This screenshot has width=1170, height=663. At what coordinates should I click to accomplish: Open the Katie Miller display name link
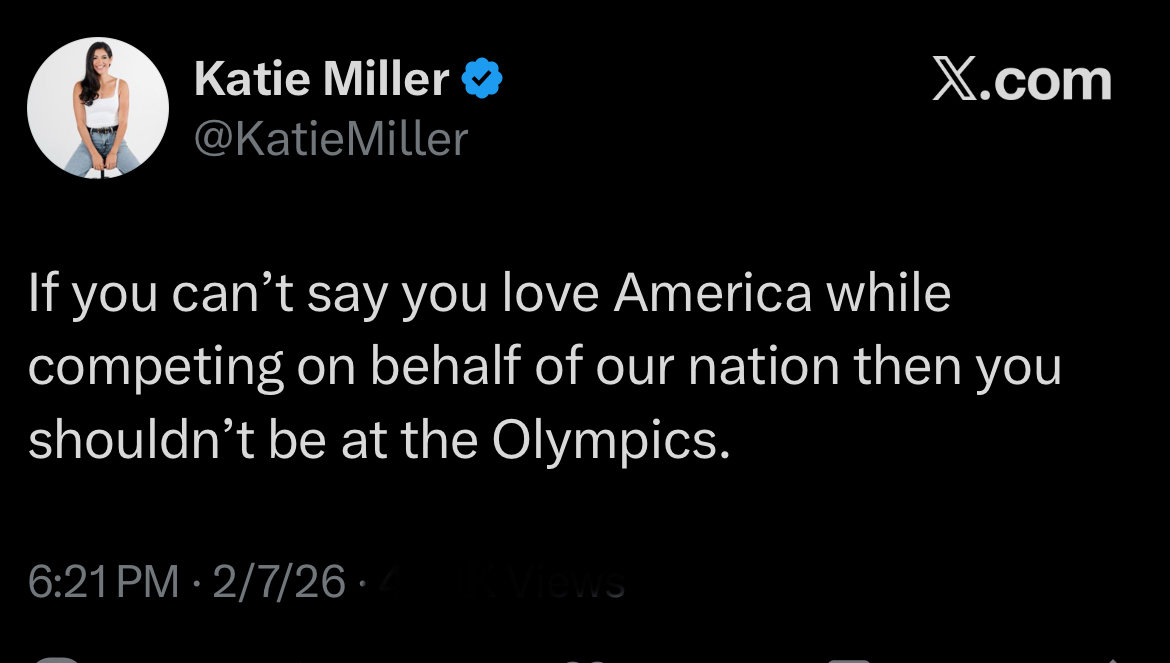click(x=321, y=78)
